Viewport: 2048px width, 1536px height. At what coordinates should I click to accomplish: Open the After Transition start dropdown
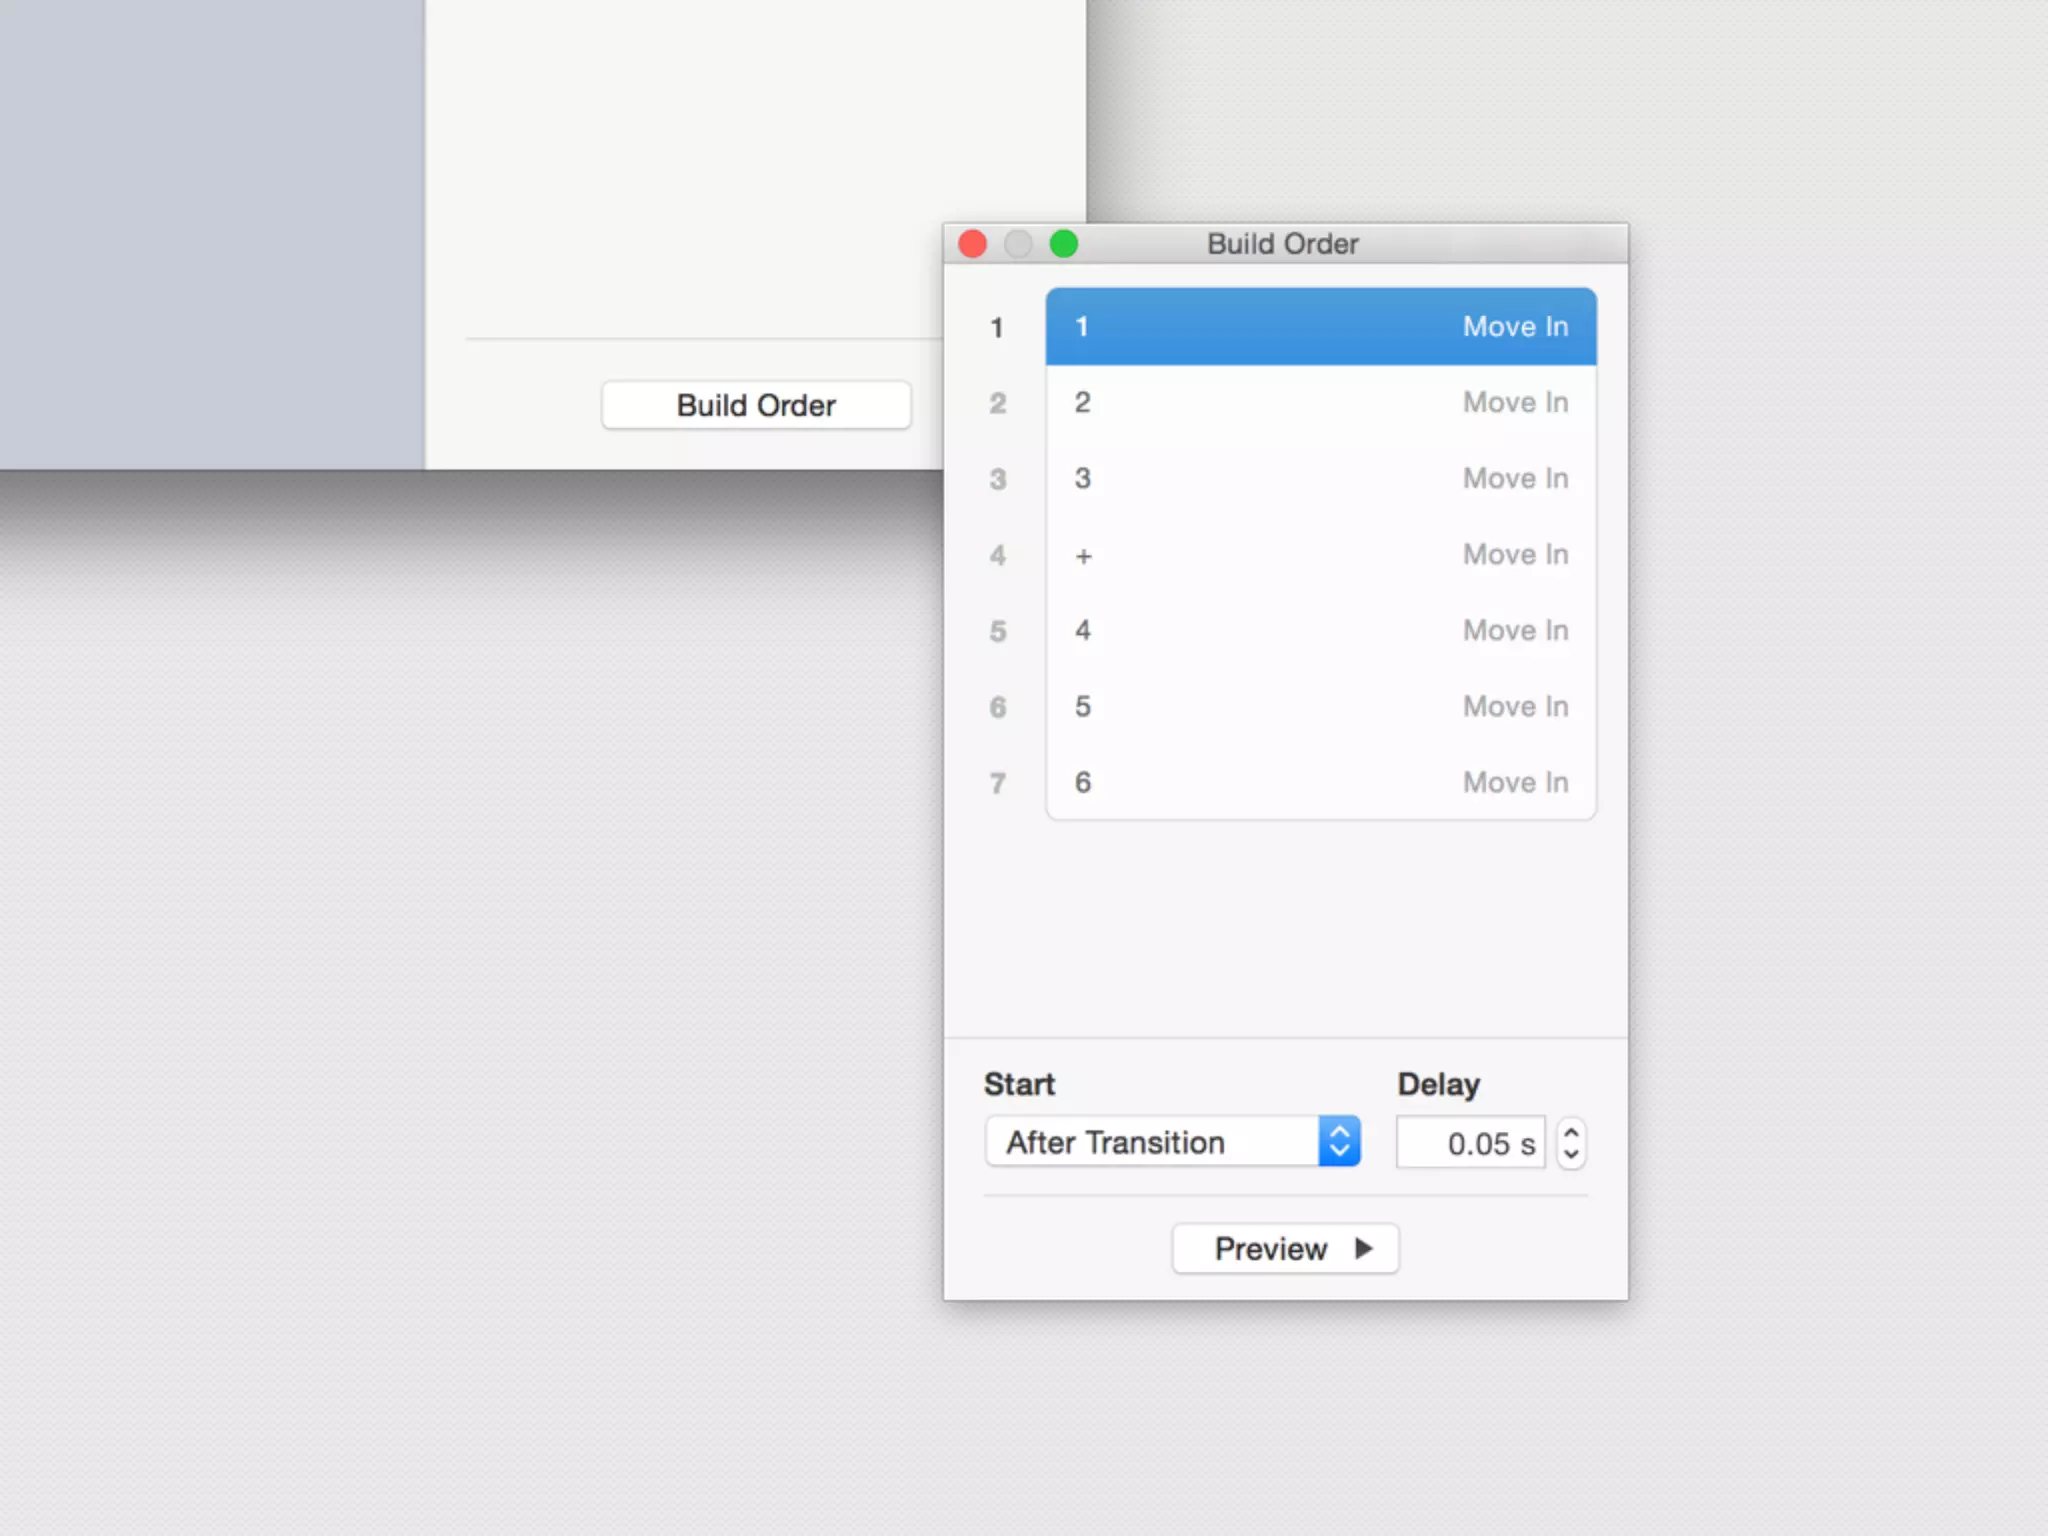click(x=1150, y=1142)
